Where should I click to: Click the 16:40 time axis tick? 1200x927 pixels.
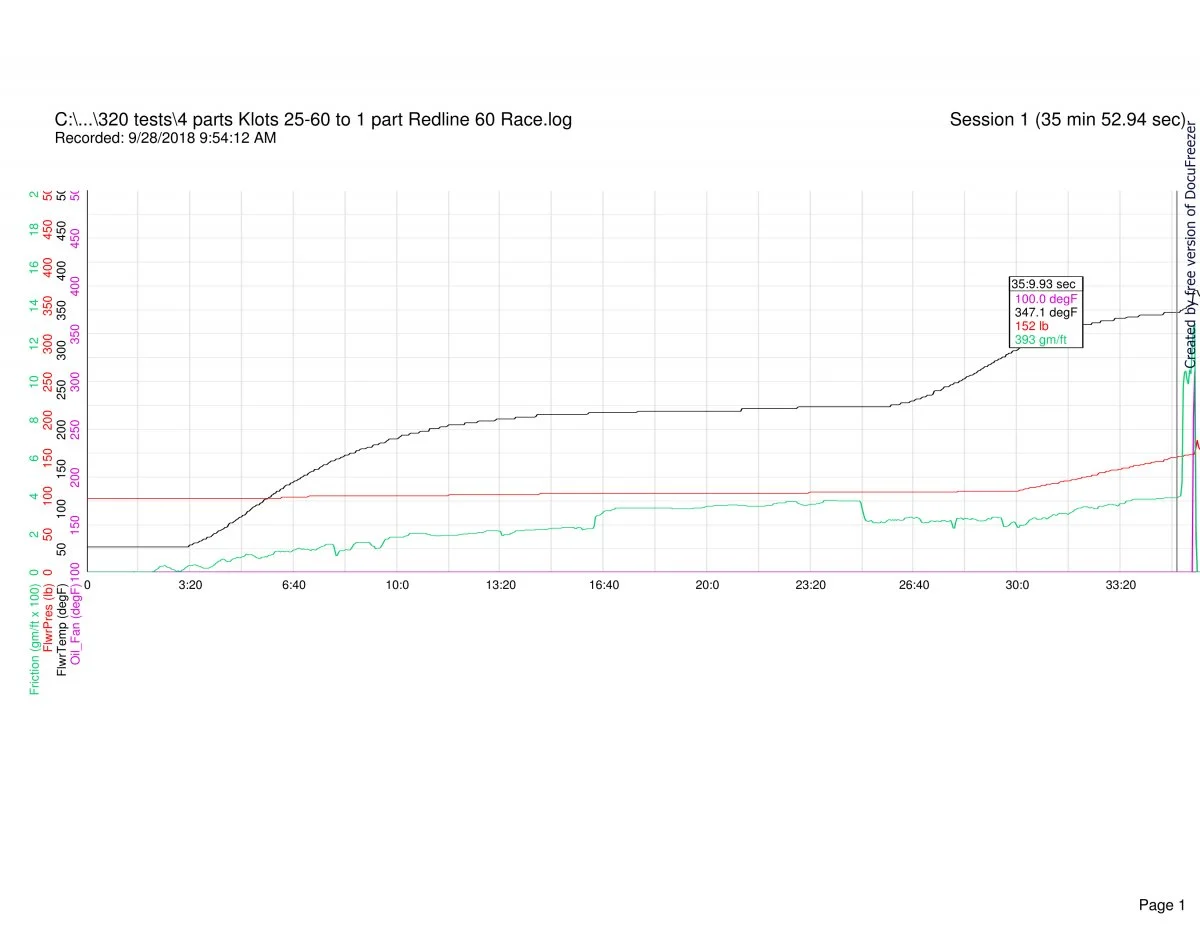tap(604, 584)
